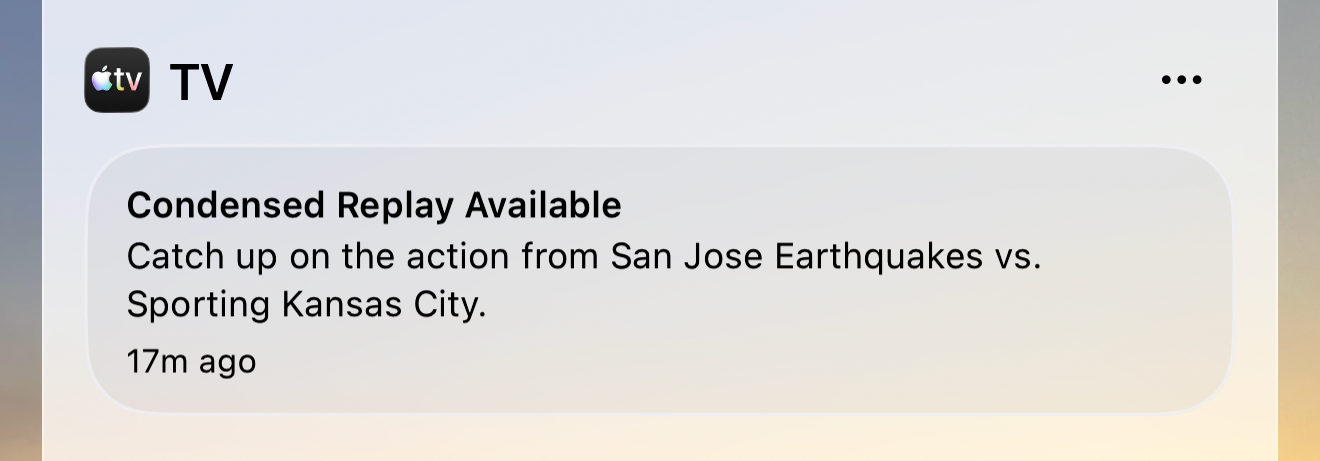
Task: Click the "17m ago" timestamp
Action: coord(191,361)
